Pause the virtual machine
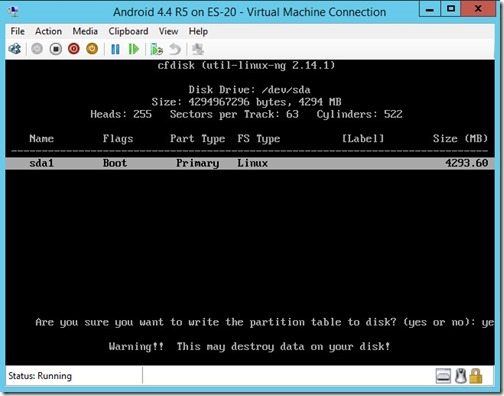The width and height of the screenshot is (504, 396). [115, 49]
